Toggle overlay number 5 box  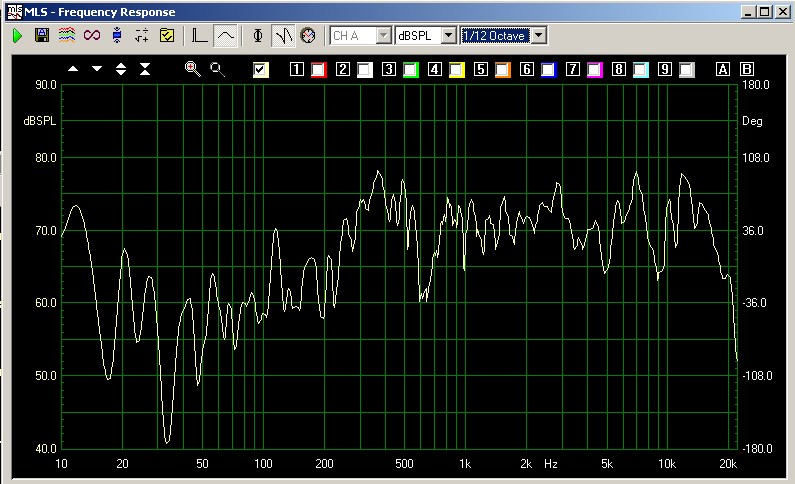point(480,69)
